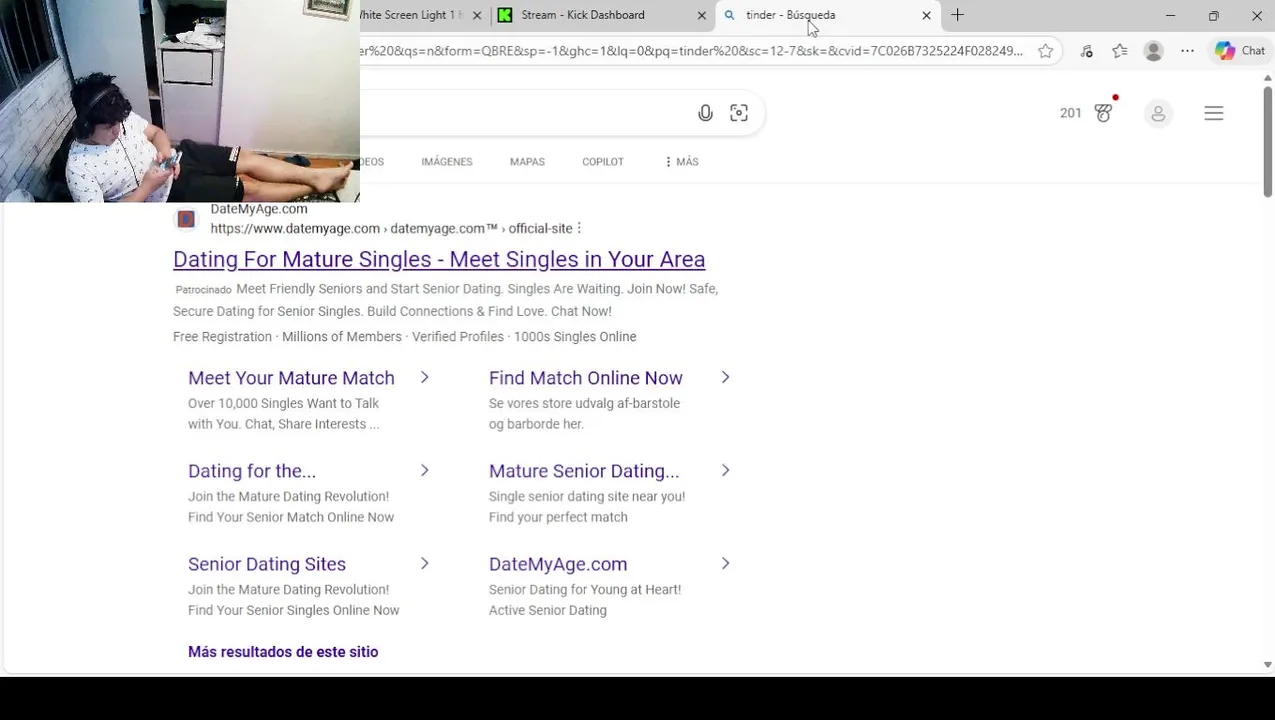Restore down the browser window
This screenshot has width=1275, height=720.
coord(1213,15)
